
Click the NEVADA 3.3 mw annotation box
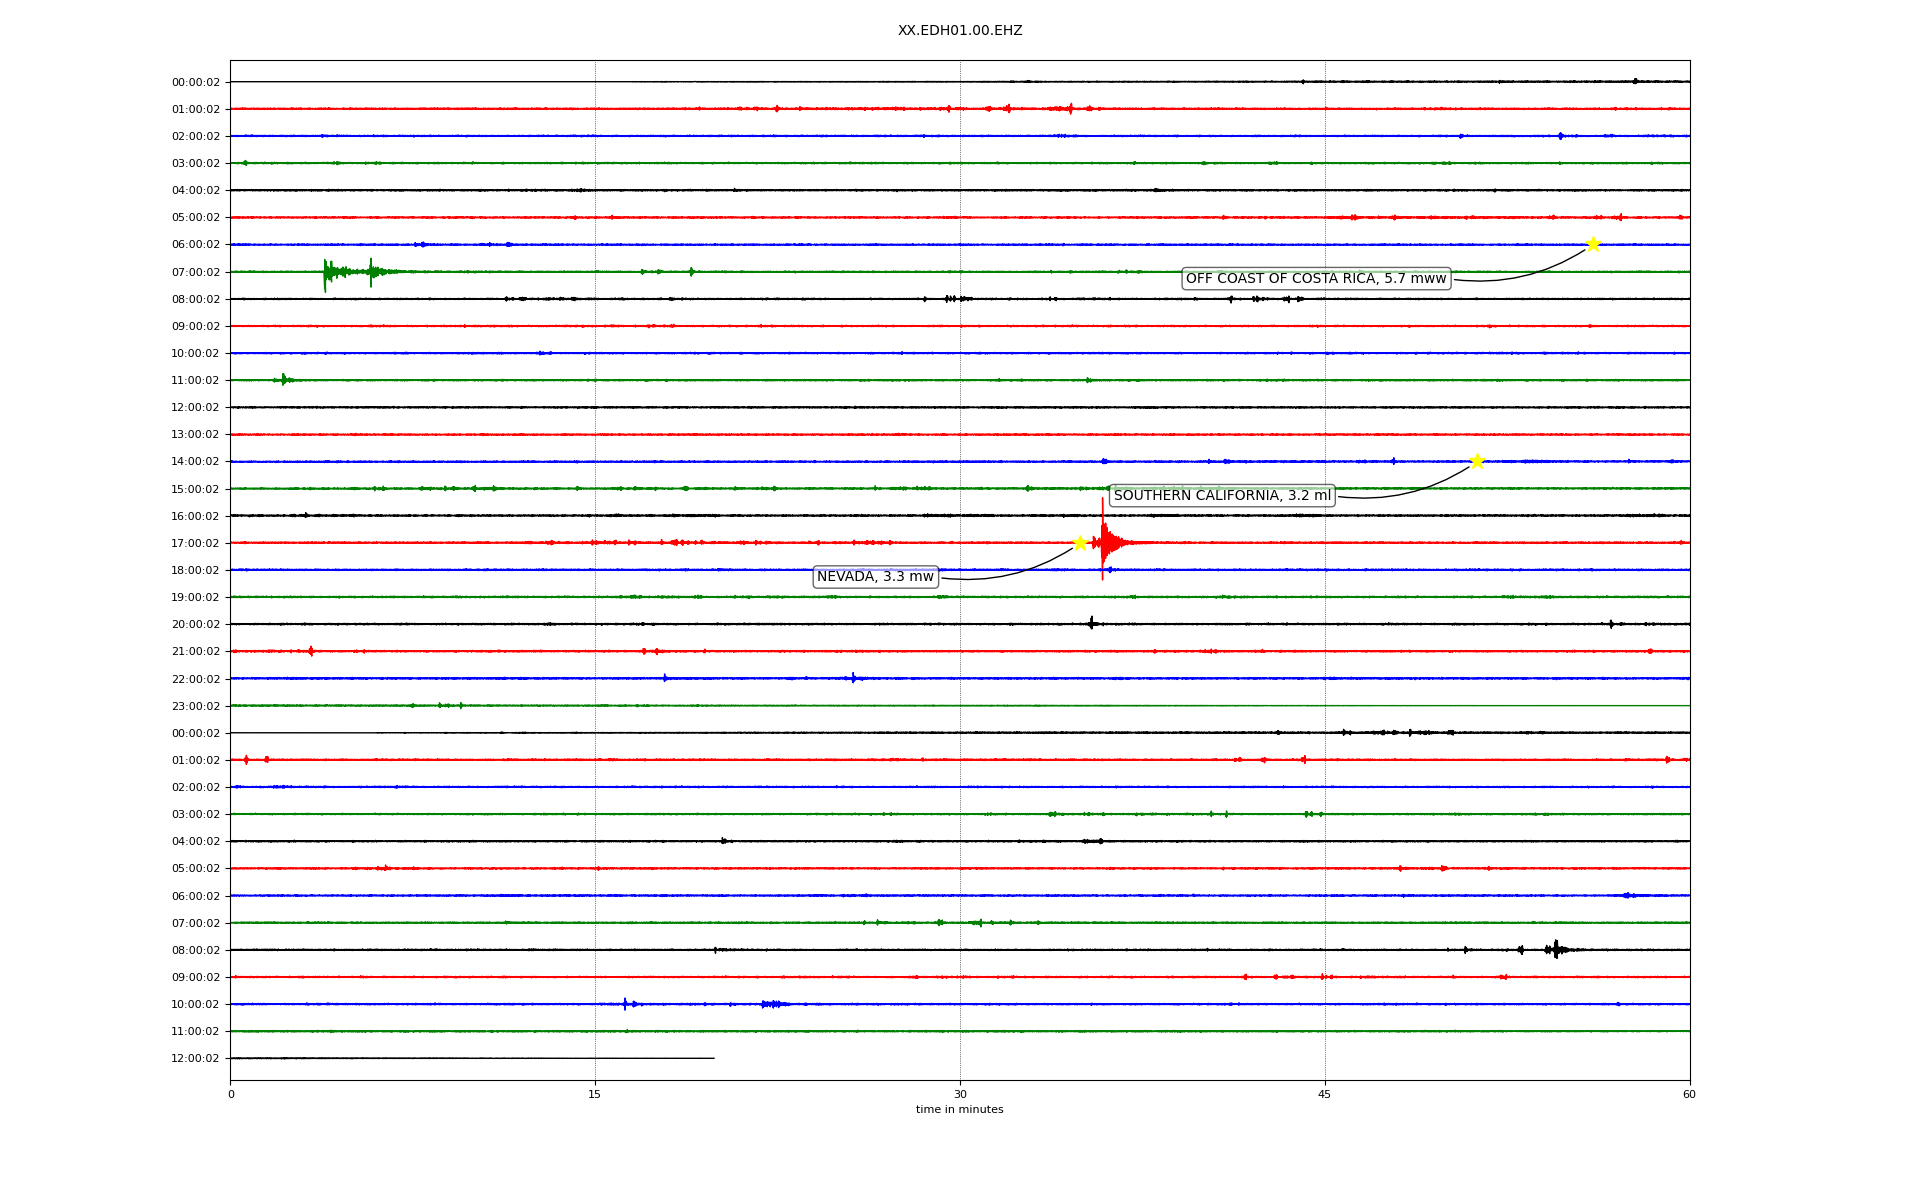point(875,577)
